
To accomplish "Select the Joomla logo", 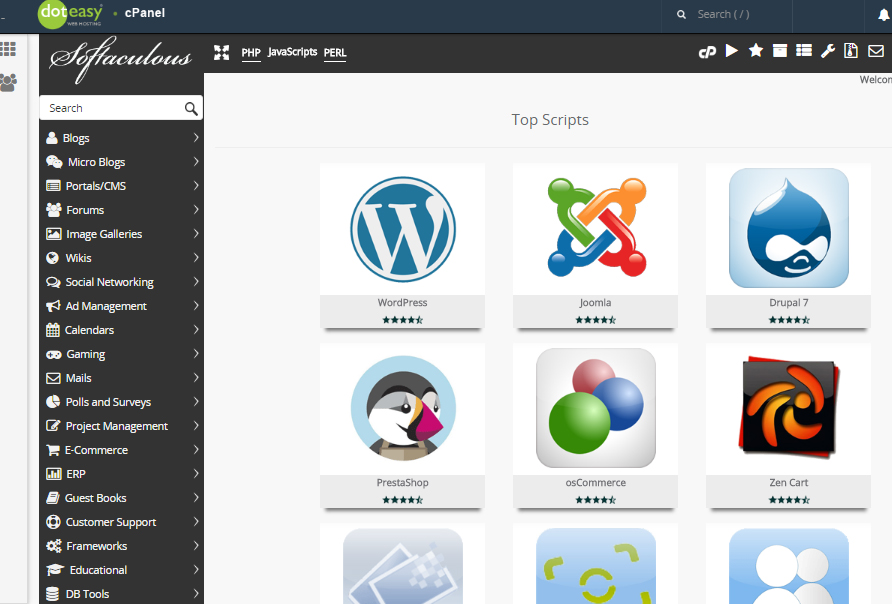I will tap(596, 227).
